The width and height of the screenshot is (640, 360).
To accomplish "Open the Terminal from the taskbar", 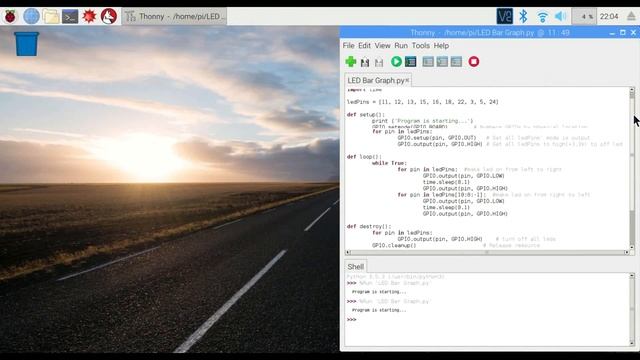I will point(70,17).
